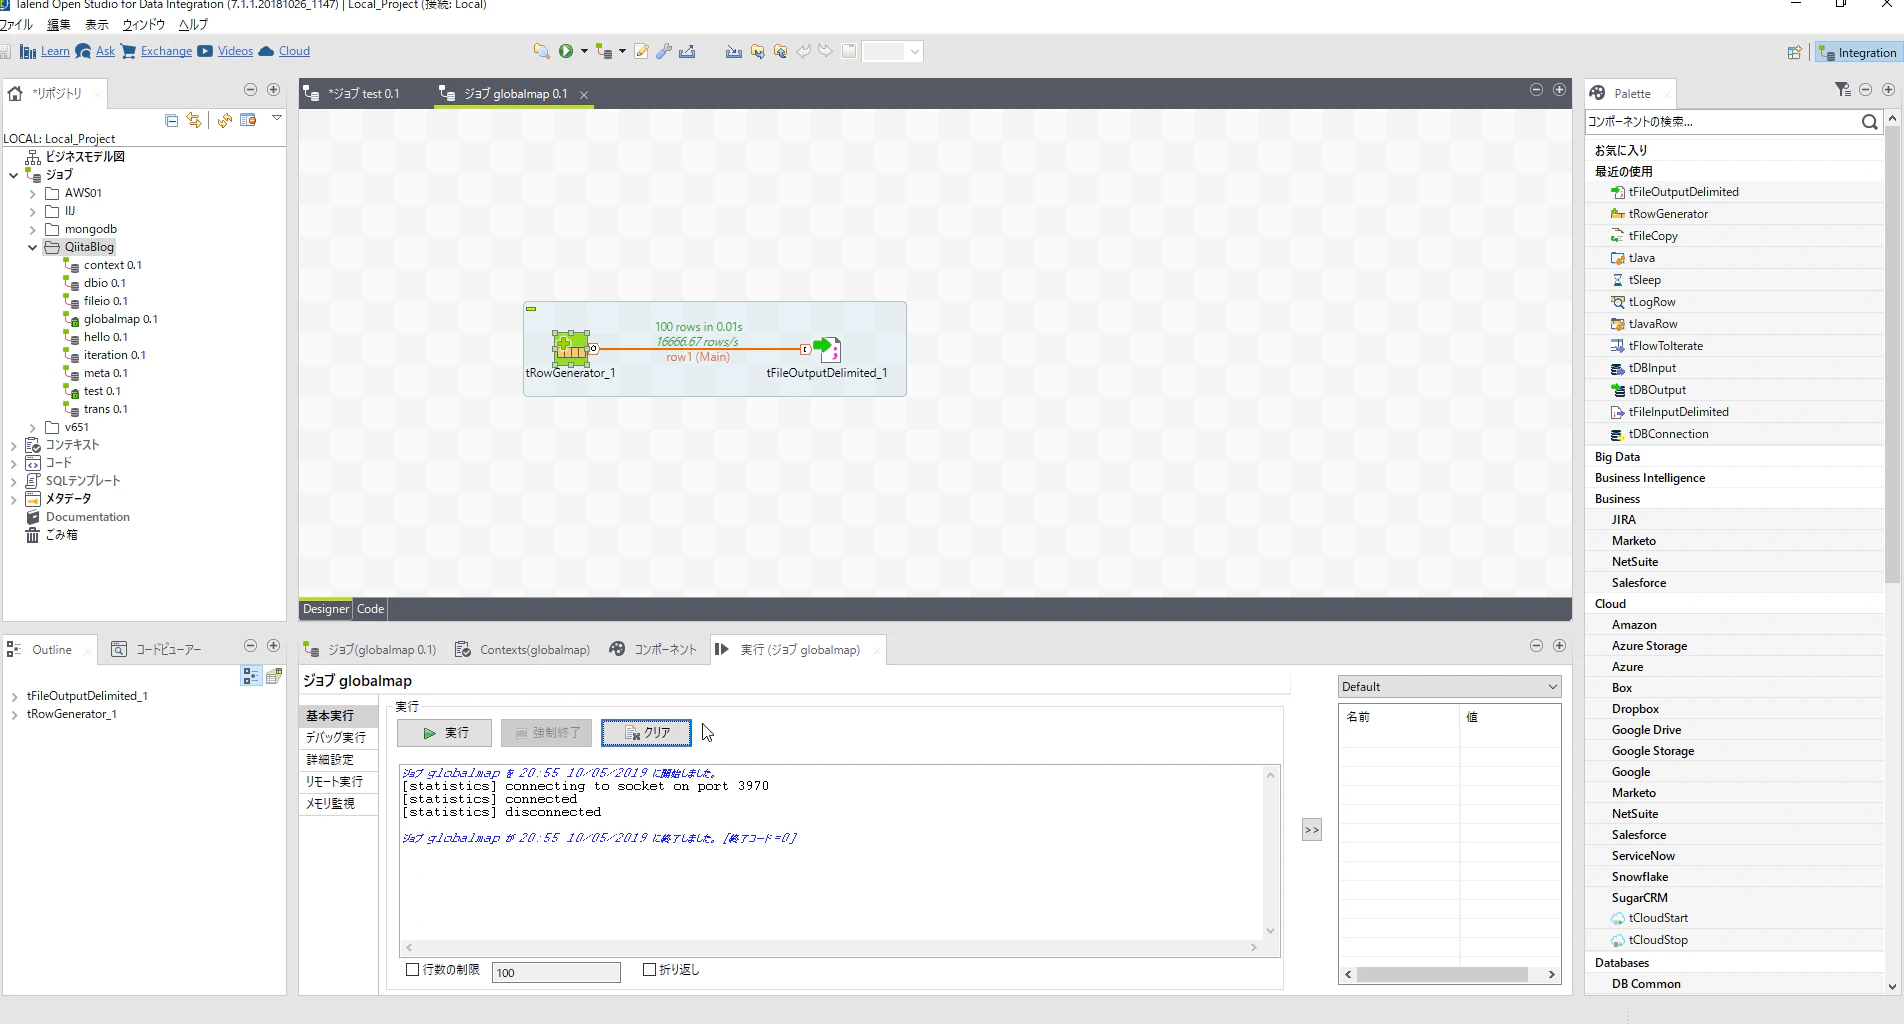Click the tFileOutputDelimited_1 component on canvas

click(x=827, y=348)
